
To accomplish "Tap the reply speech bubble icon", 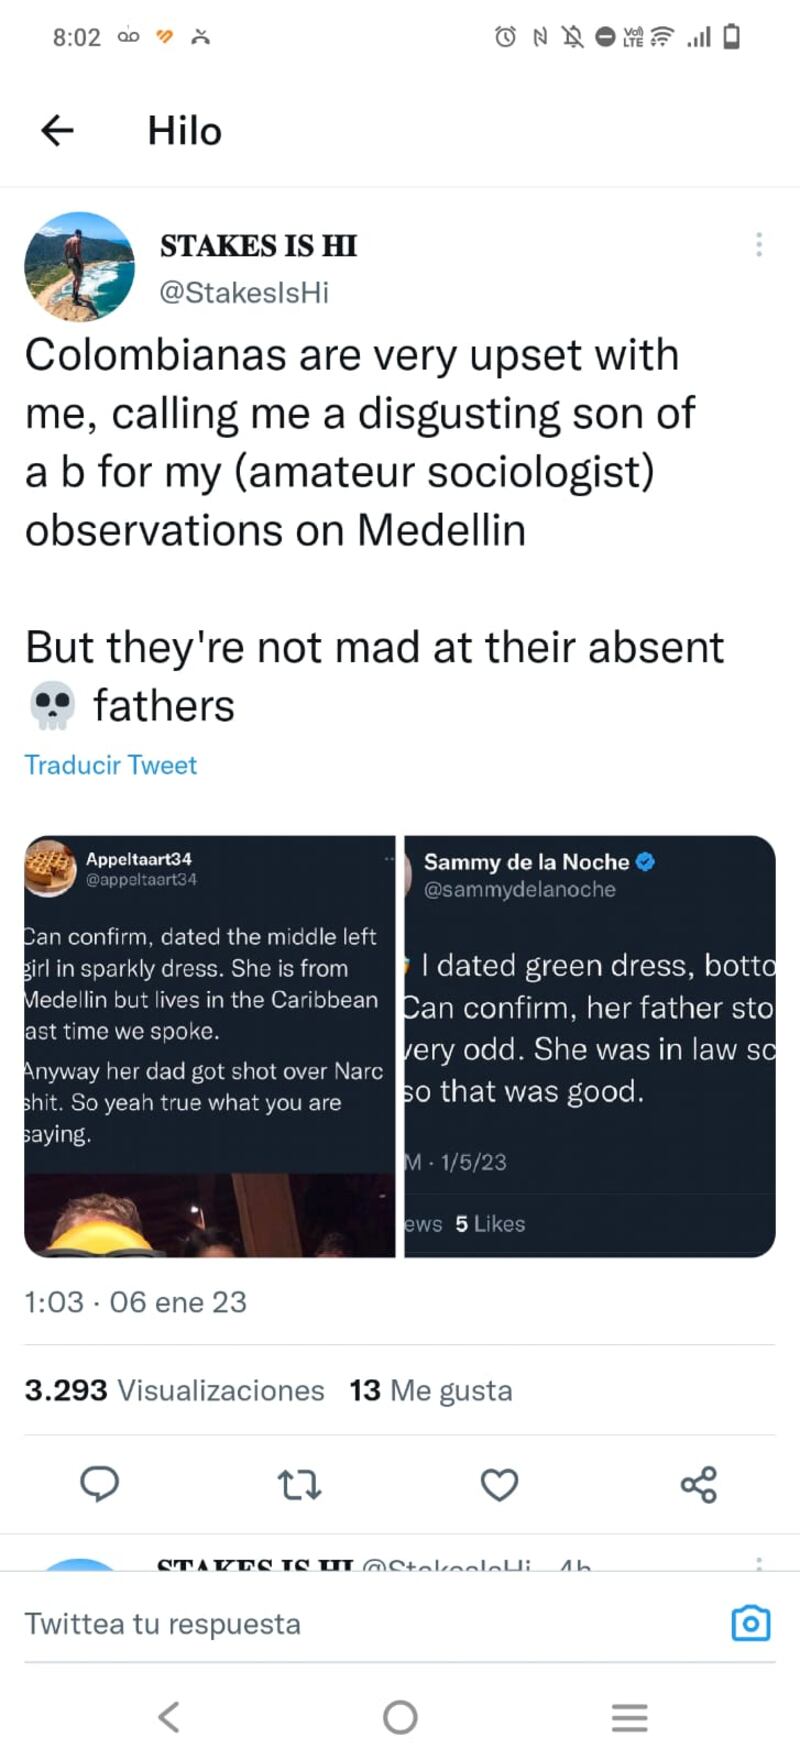I will click(99, 1484).
